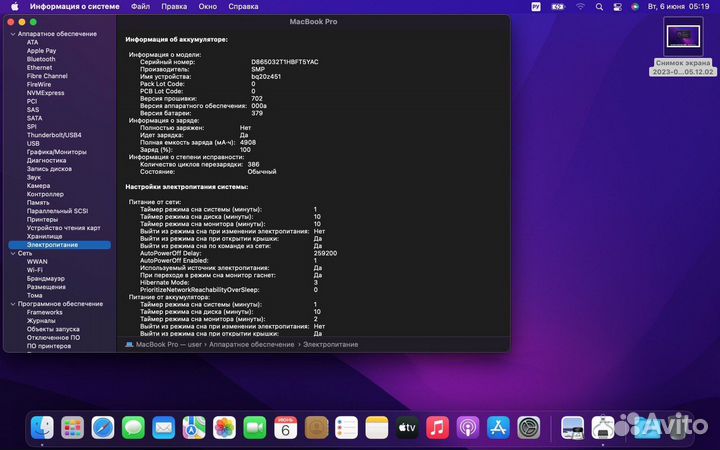This screenshot has height=450, width=720.
Task: Open the Информация о системе menu
Action: (74, 6)
